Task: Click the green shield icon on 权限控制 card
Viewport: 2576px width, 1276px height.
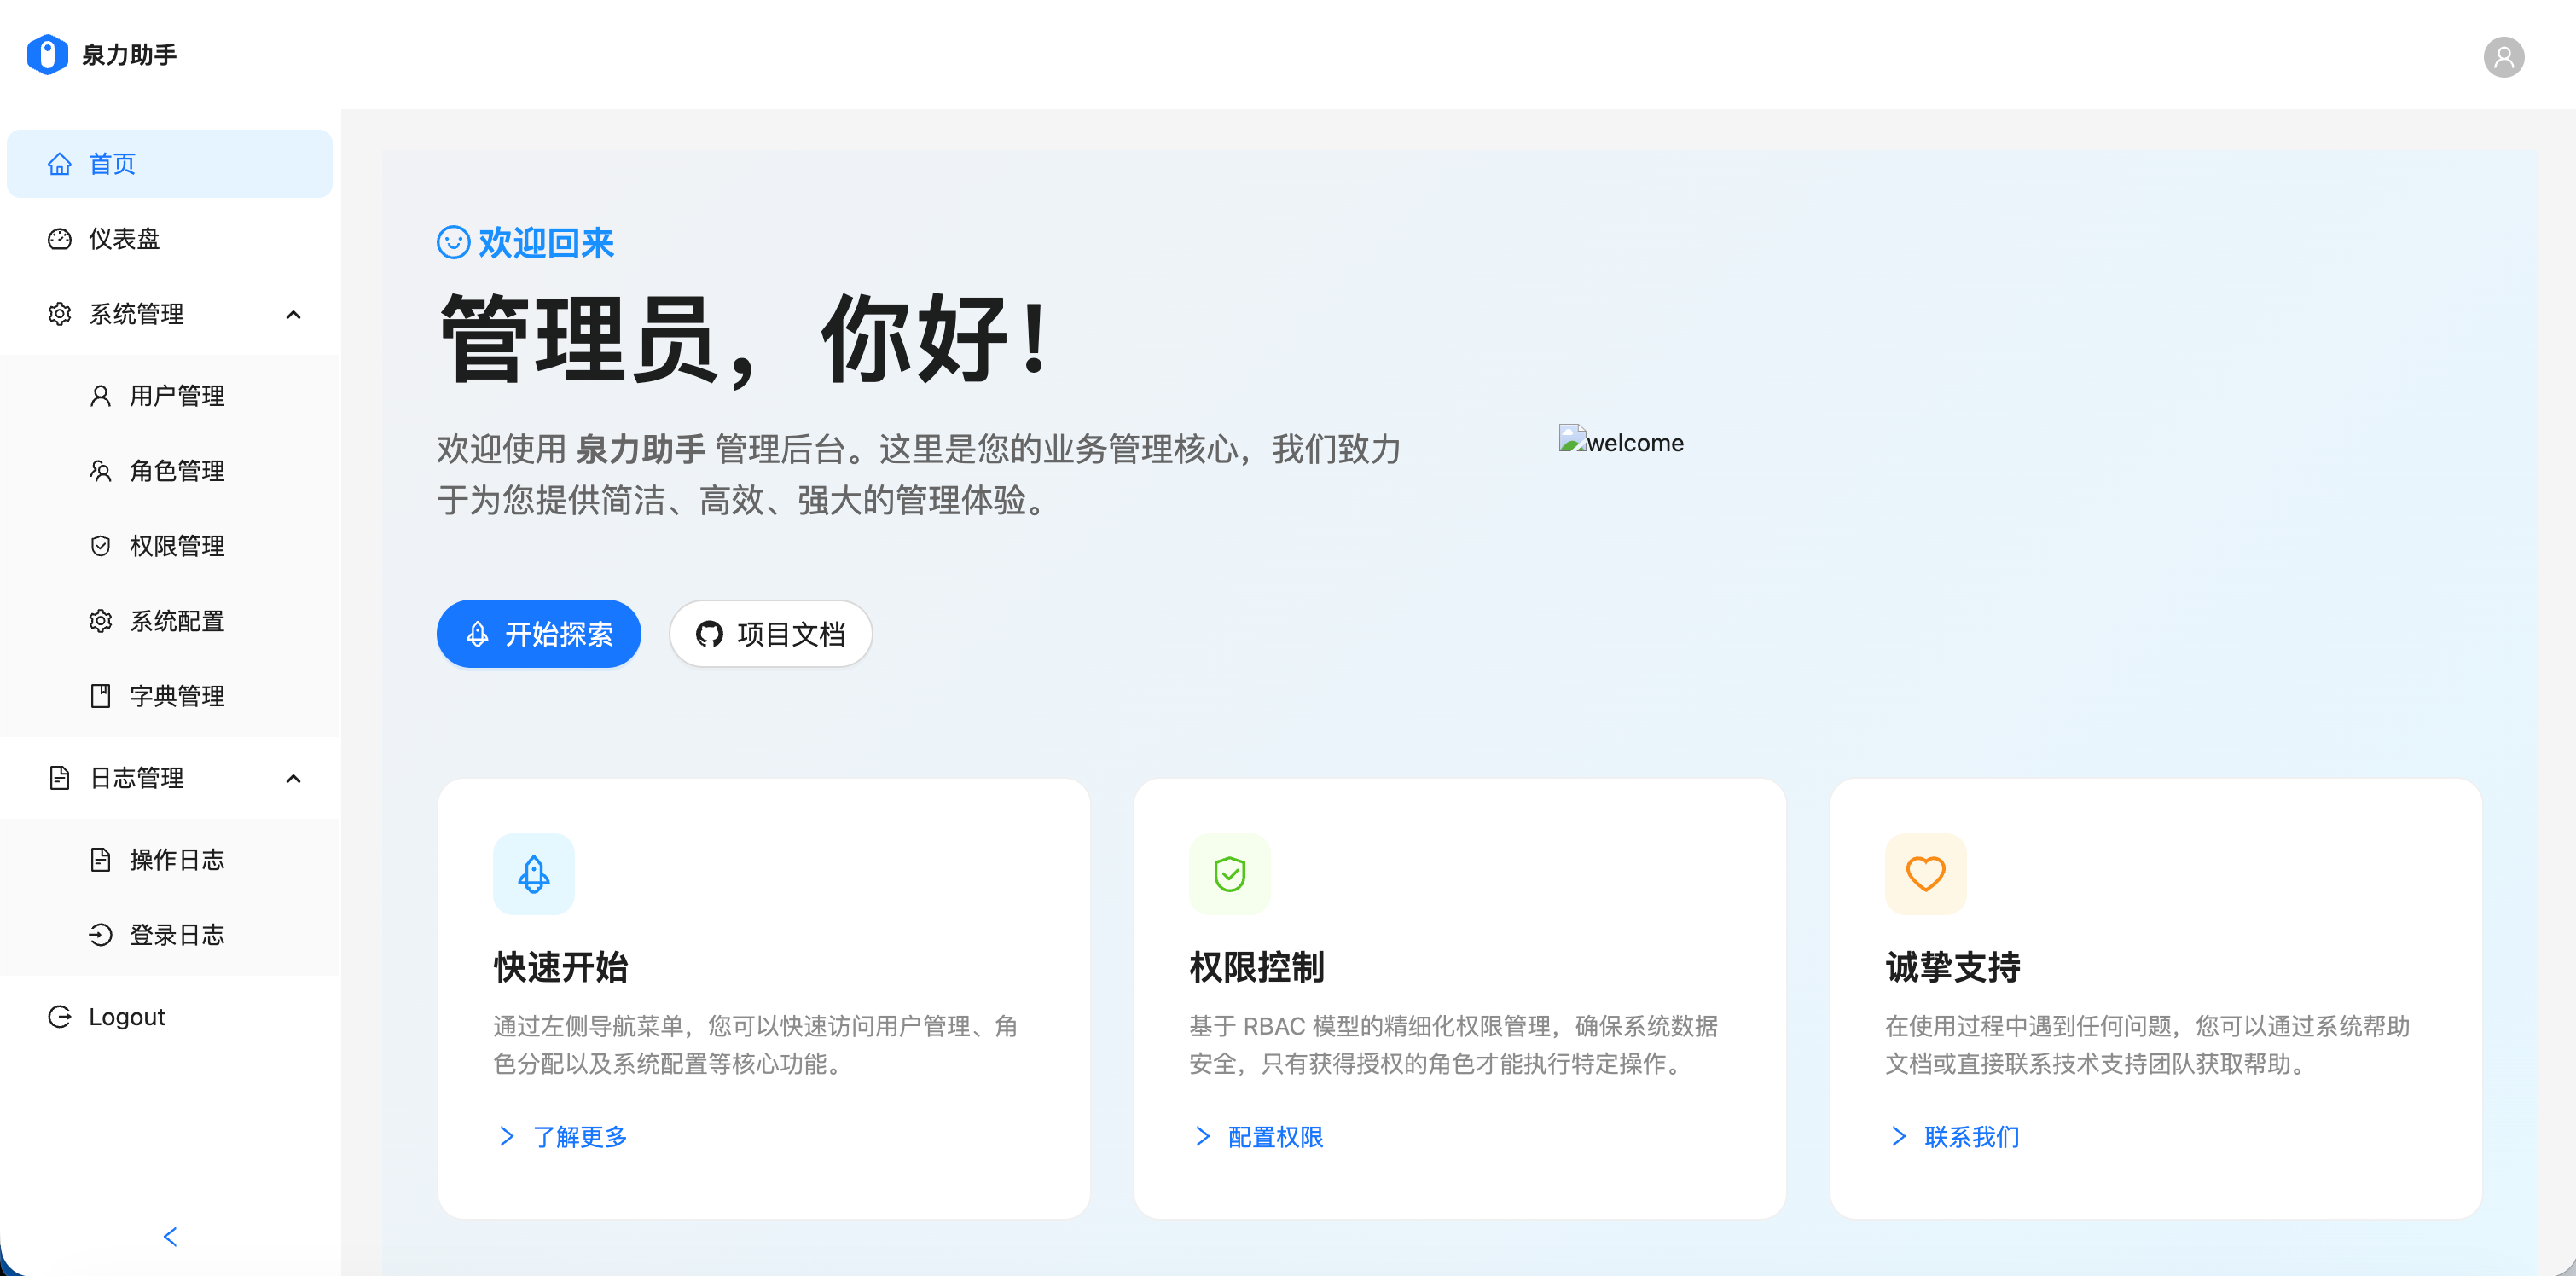Action: point(1229,874)
